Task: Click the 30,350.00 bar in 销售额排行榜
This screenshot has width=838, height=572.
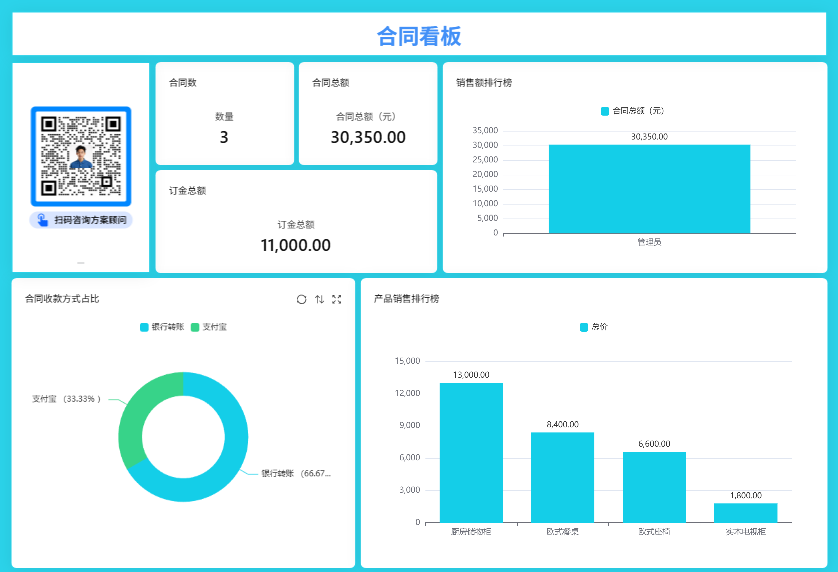Action: click(x=649, y=189)
